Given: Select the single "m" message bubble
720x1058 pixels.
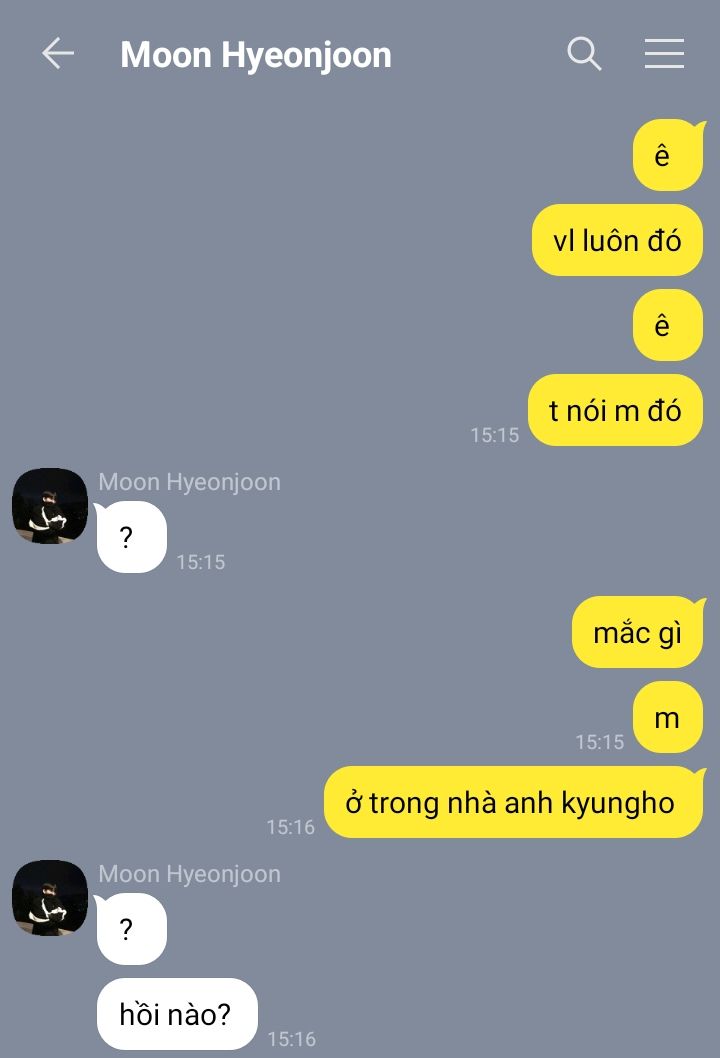Looking at the screenshot, I should coord(668,717).
